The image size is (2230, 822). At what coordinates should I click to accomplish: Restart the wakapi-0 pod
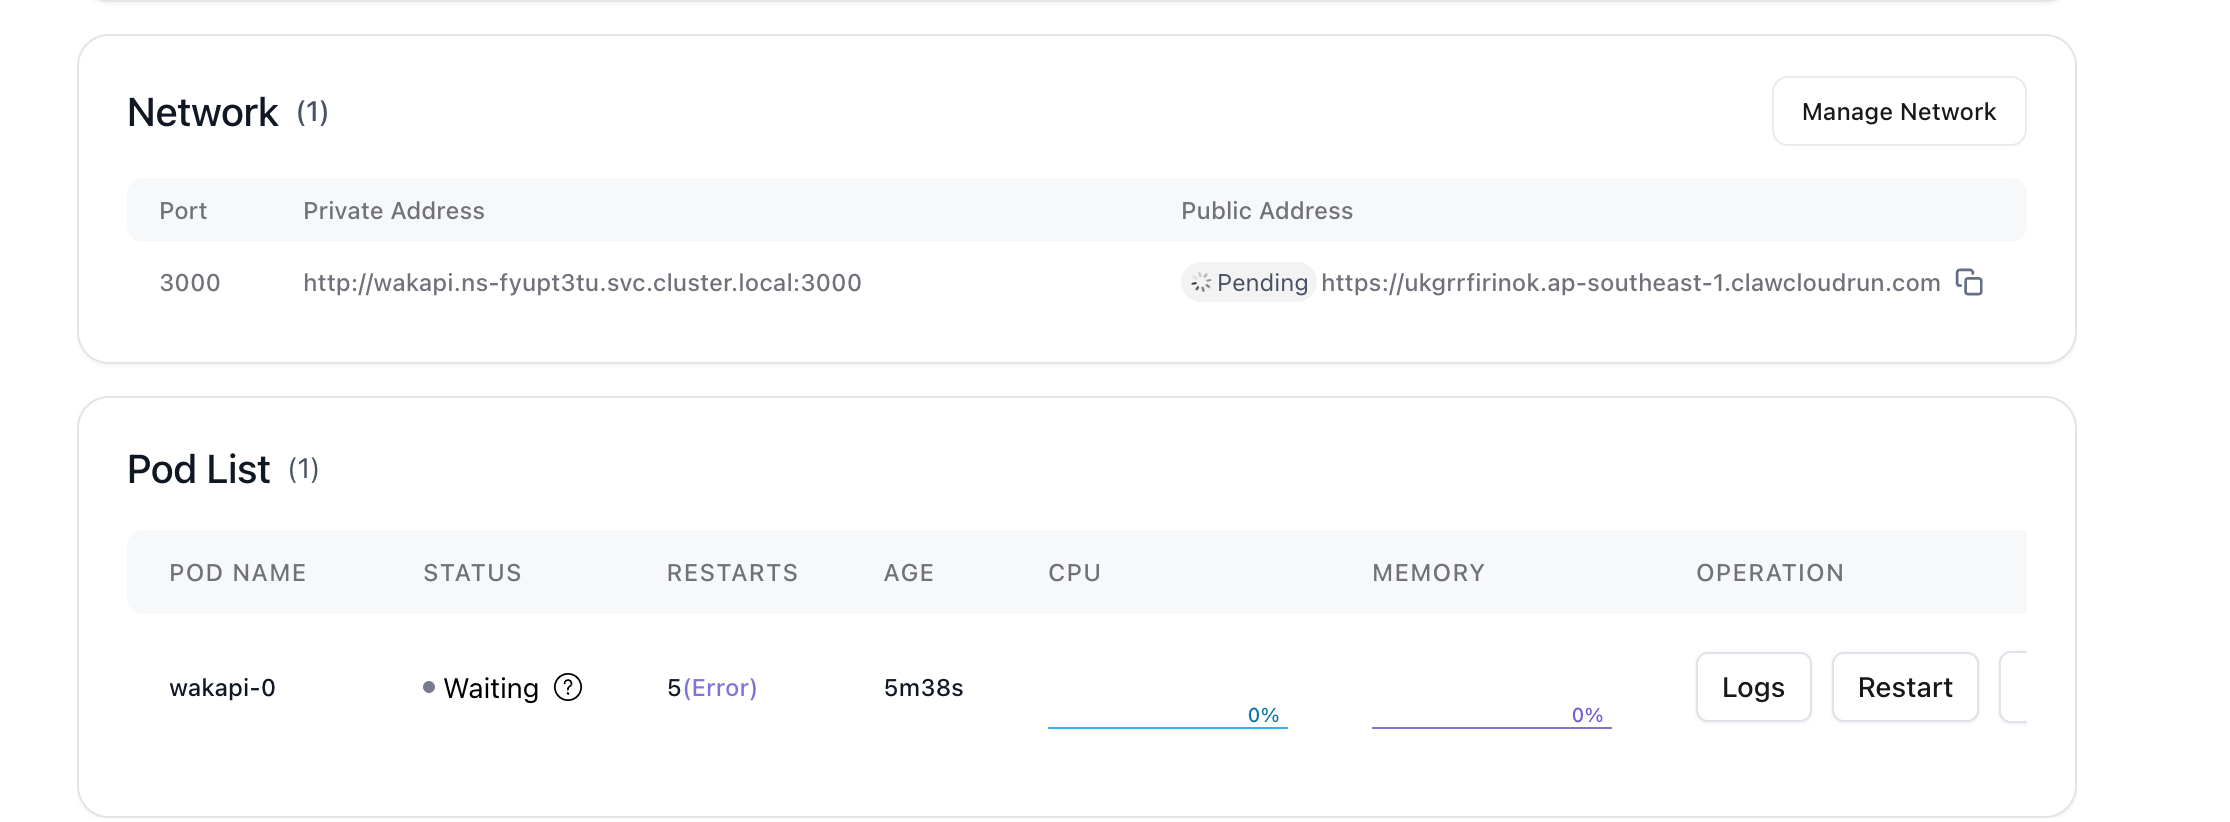click(1905, 688)
